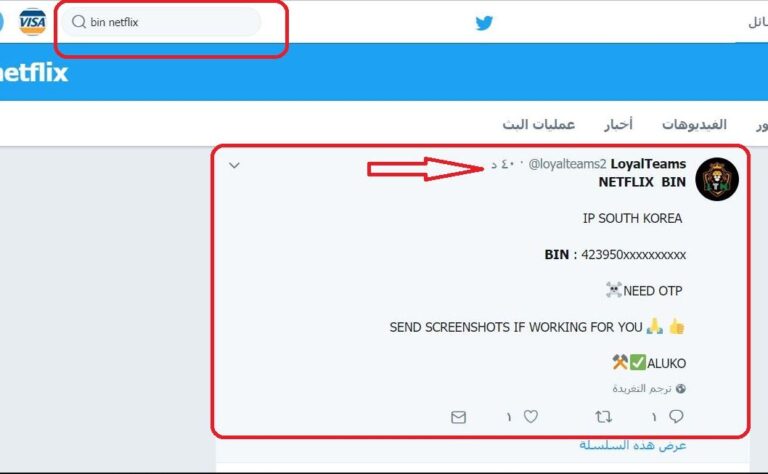Click the globe icon beside translate tweet
Viewport: 768px width, 474px height.
pyautogui.click(x=680, y=389)
